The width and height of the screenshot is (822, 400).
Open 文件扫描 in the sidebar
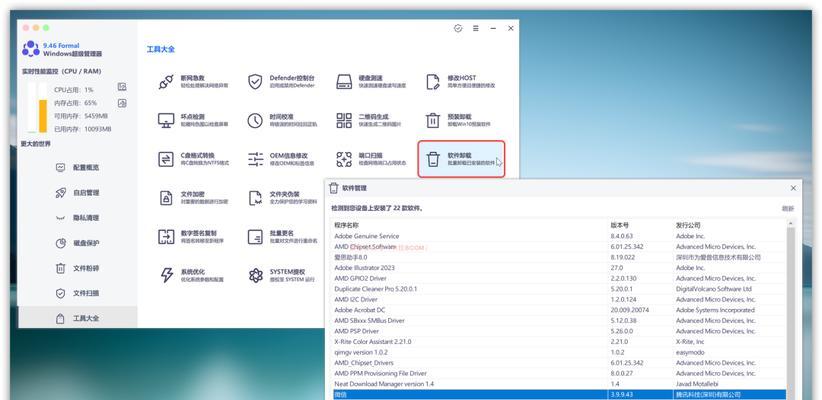tap(78, 294)
